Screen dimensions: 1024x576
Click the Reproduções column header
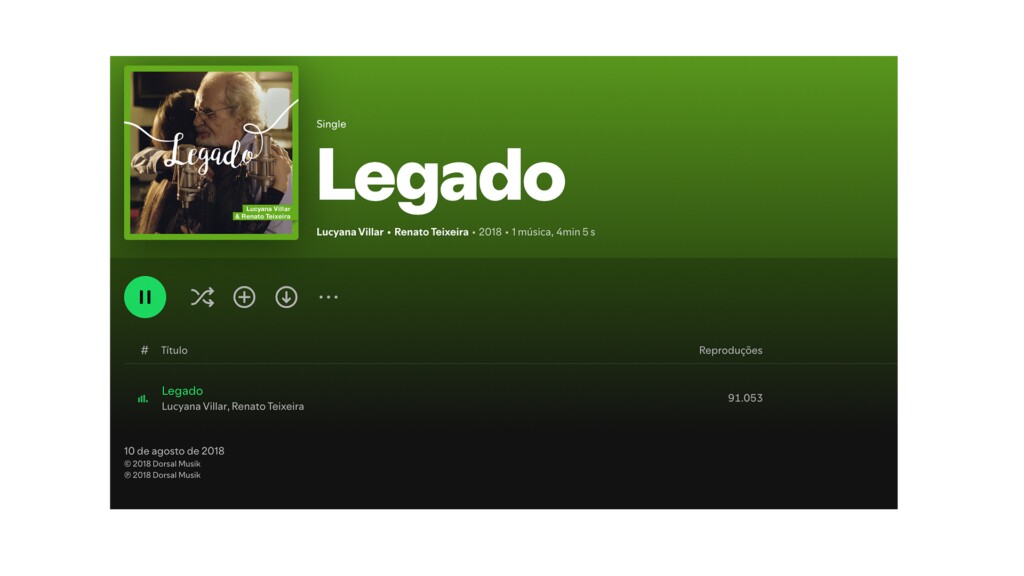pos(731,350)
